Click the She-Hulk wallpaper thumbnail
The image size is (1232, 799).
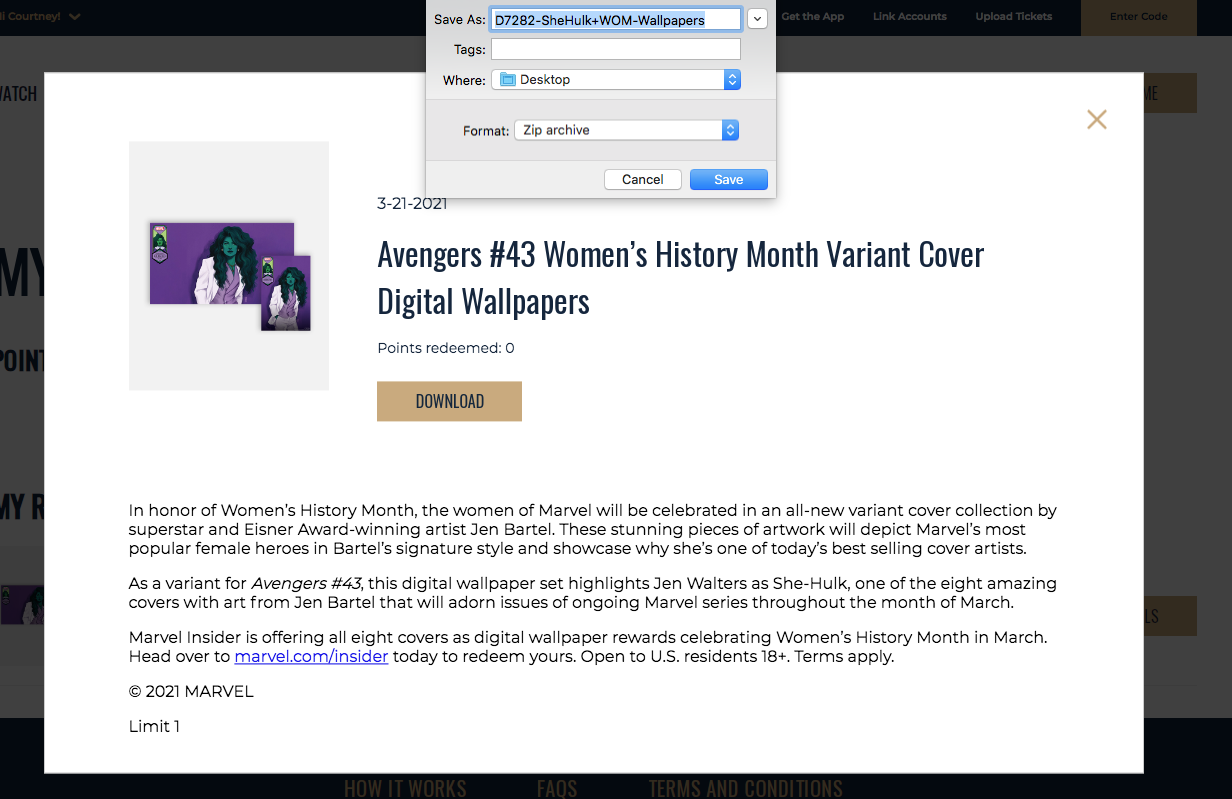pos(229,265)
